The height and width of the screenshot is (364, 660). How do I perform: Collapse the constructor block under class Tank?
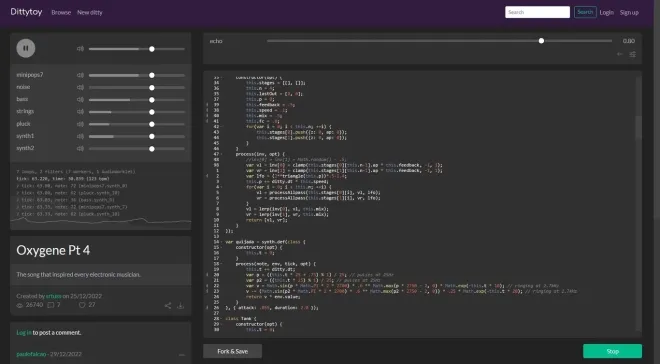tap(222, 324)
